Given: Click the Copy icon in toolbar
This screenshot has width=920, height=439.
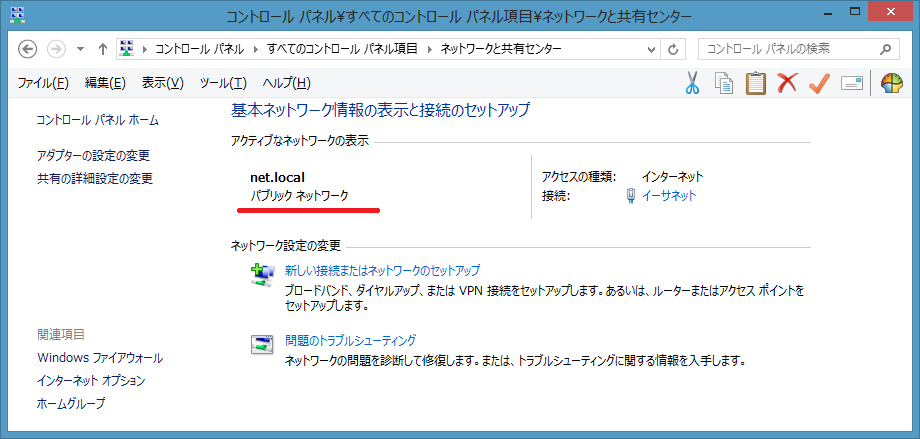Looking at the screenshot, I should 724,84.
